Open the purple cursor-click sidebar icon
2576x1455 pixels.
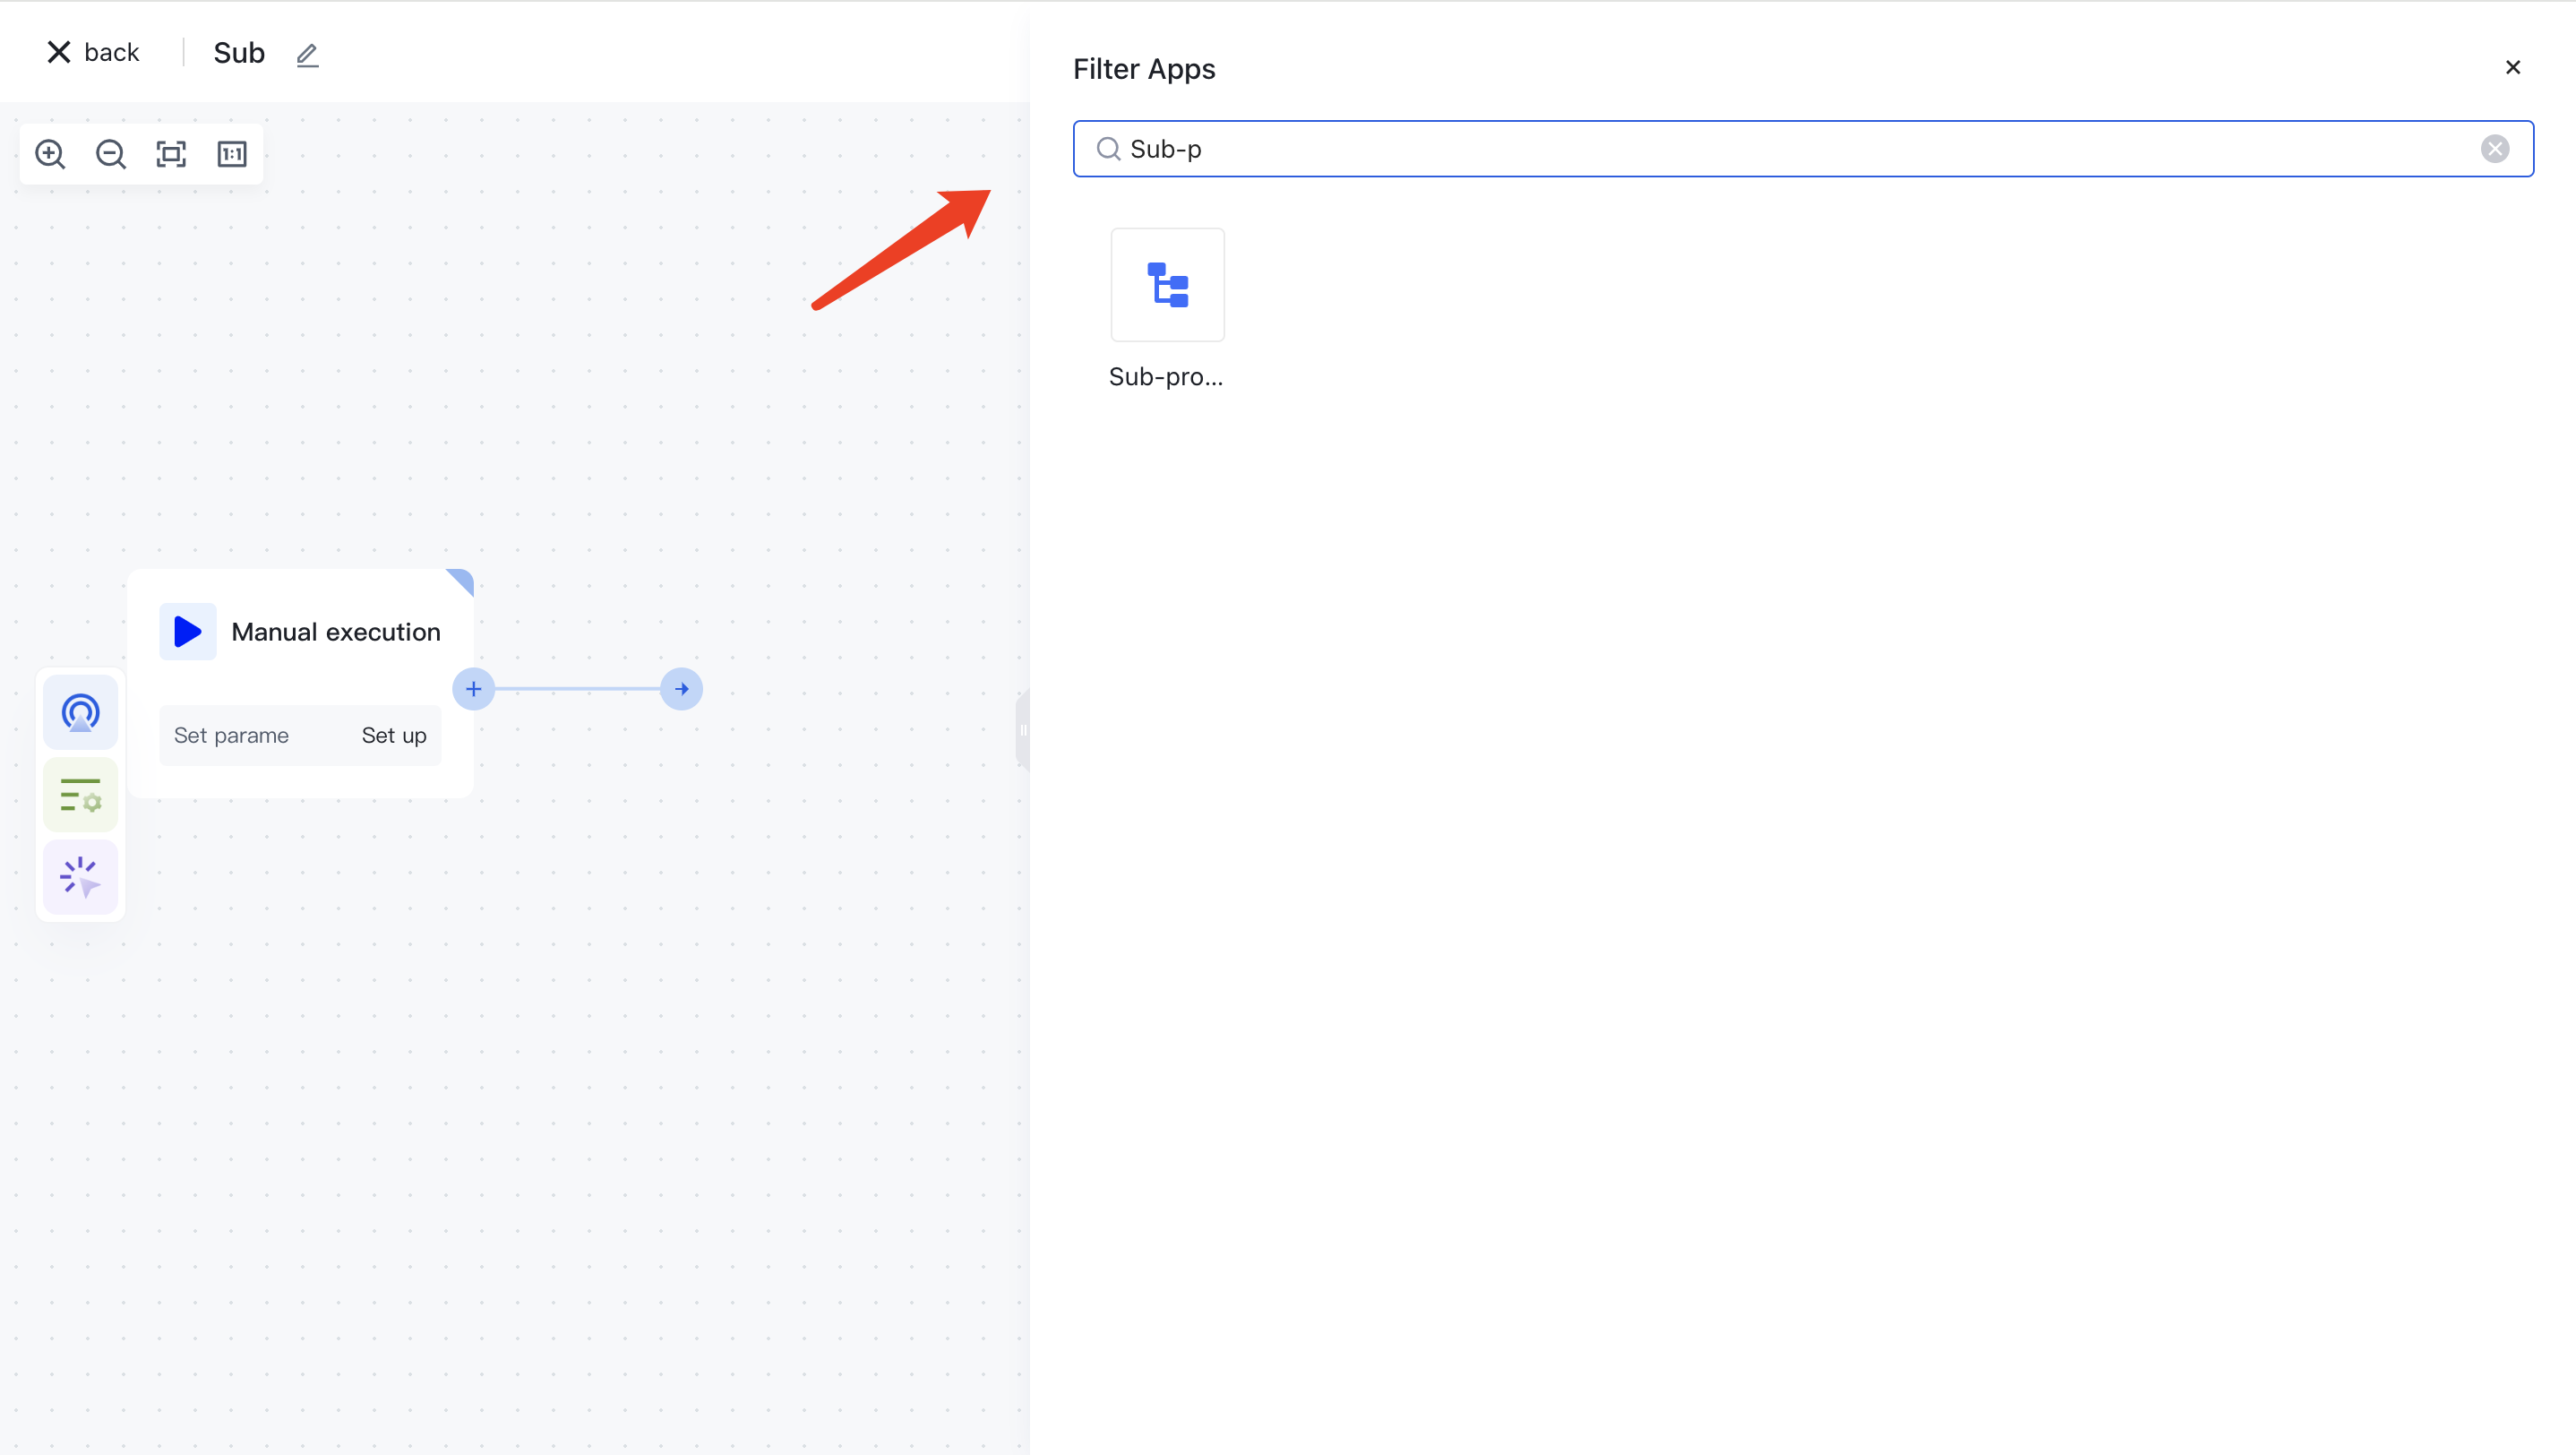pos(81,877)
